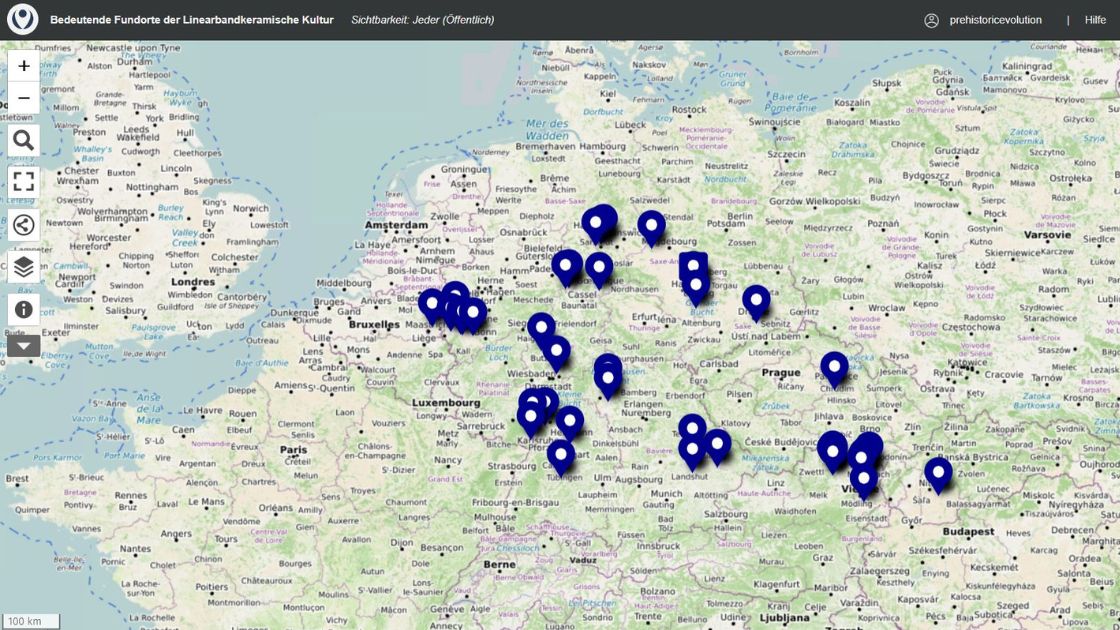Open the base layer switcher
Screen dimensions: 1120x630
[23, 267]
